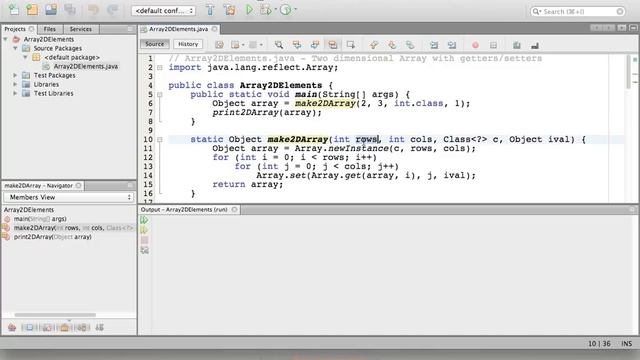This screenshot has width=640, height=360.
Task: Expand the Test Packages node
Action: point(16,75)
